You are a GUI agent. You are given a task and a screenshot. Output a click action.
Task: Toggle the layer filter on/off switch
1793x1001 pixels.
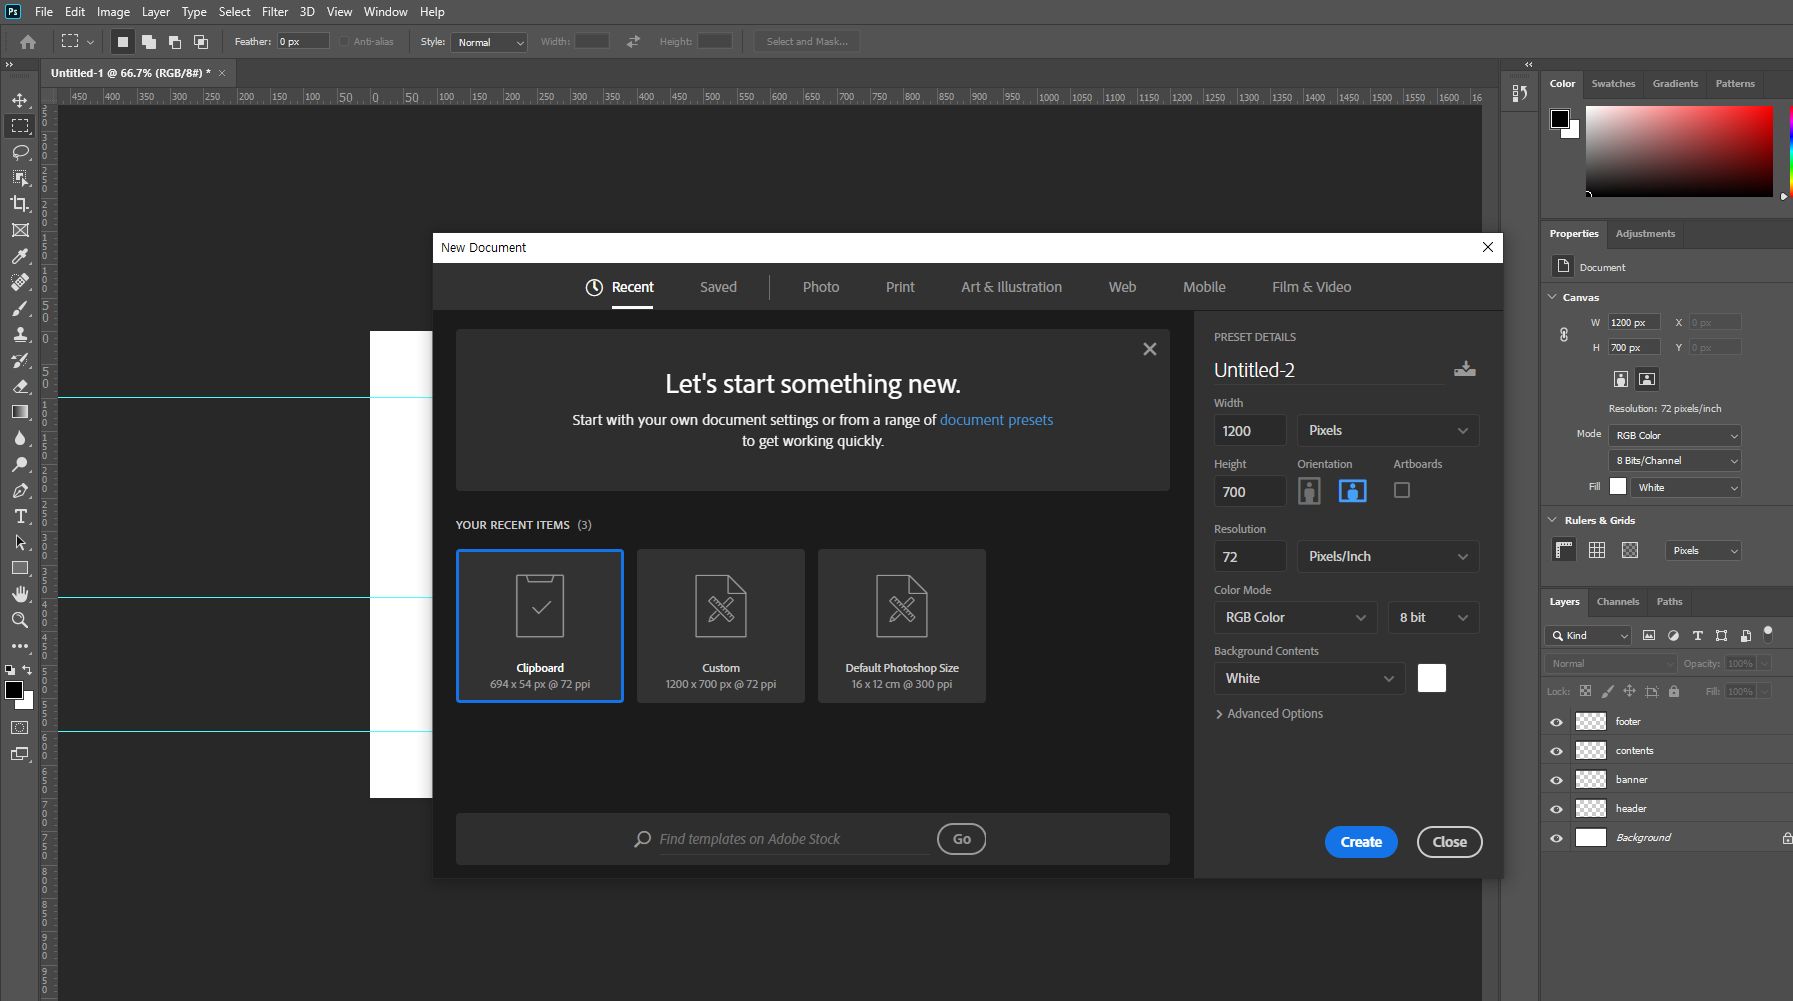point(1768,633)
